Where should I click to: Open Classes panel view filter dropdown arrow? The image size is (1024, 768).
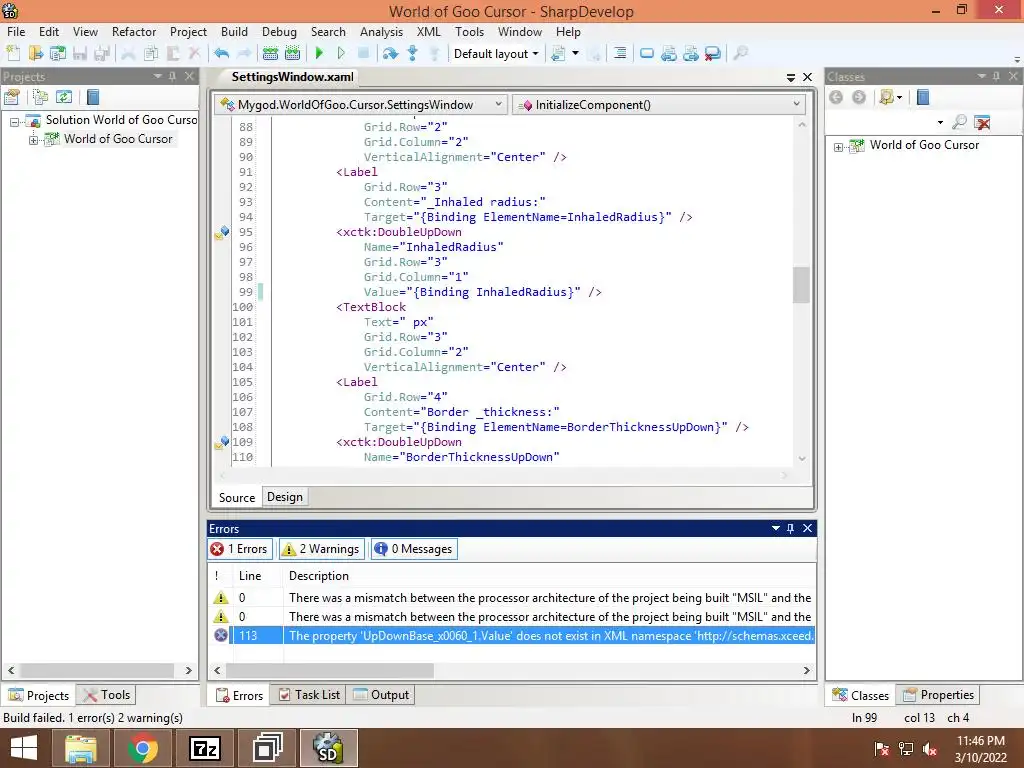(x=900, y=97)
